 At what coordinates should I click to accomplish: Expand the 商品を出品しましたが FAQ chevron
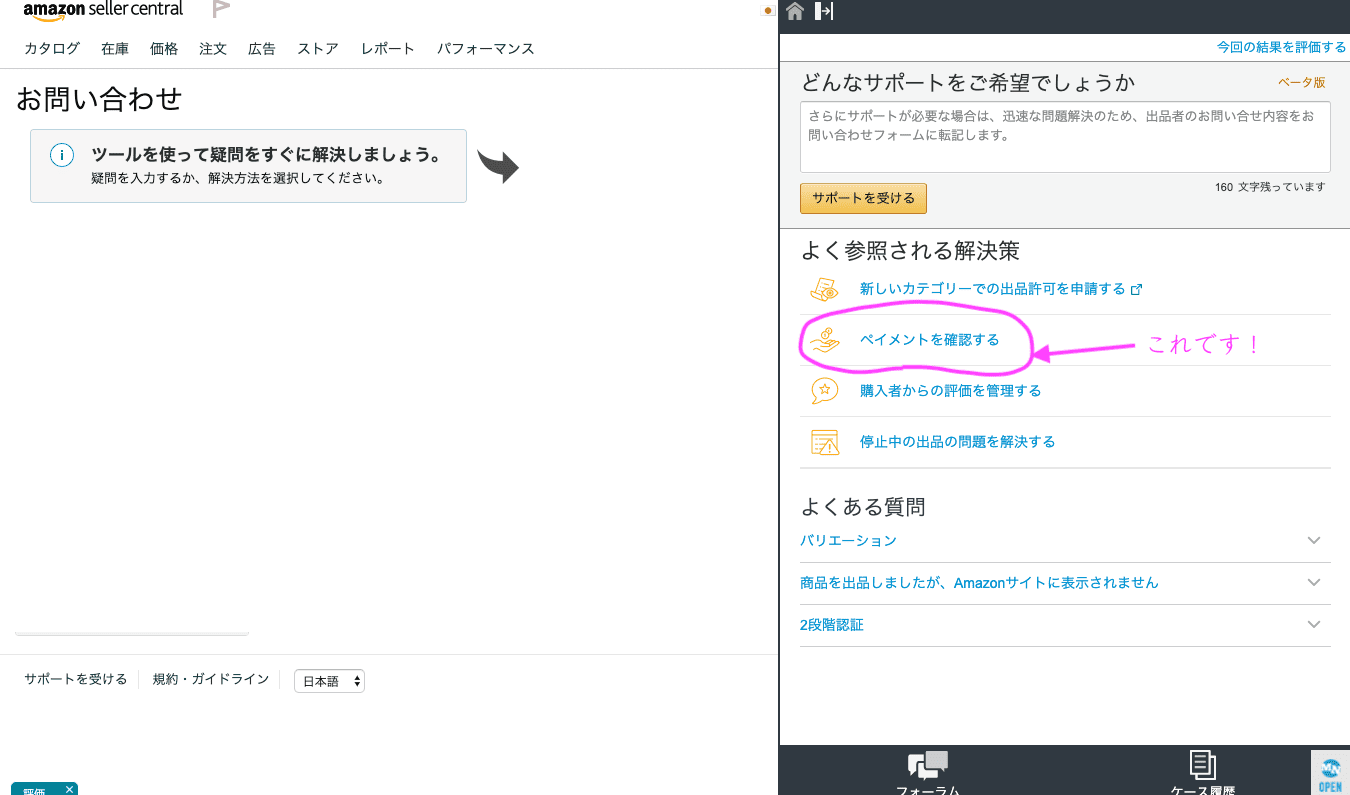coord(1314,582)
